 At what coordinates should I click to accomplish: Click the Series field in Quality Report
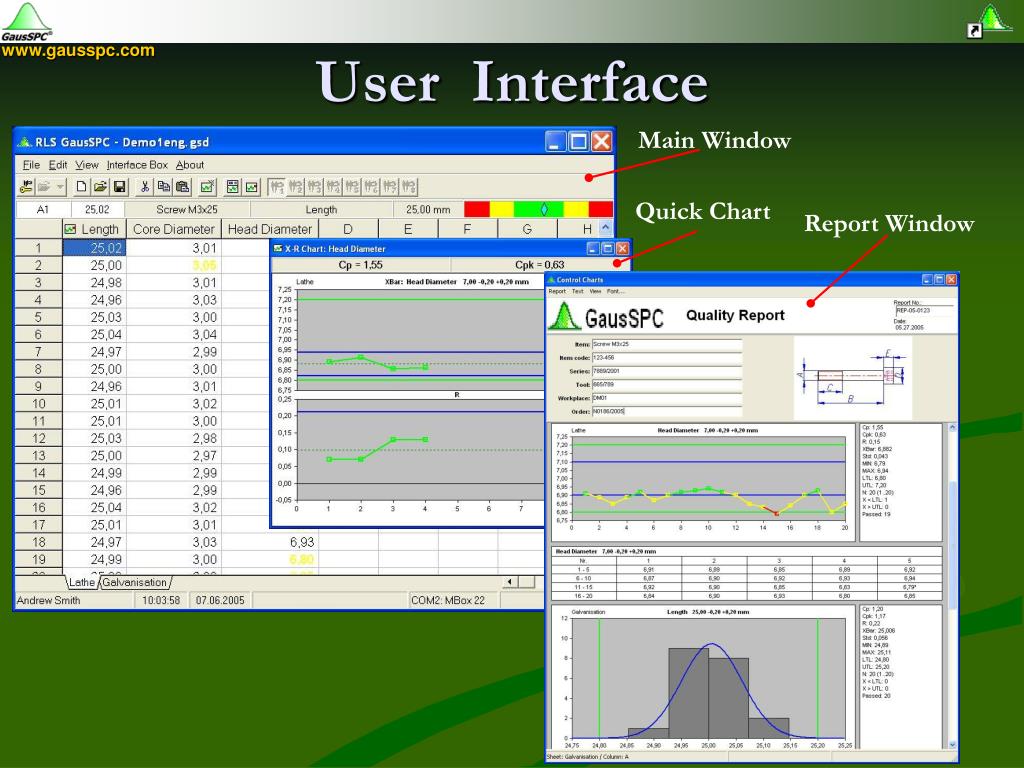[666, 371]
